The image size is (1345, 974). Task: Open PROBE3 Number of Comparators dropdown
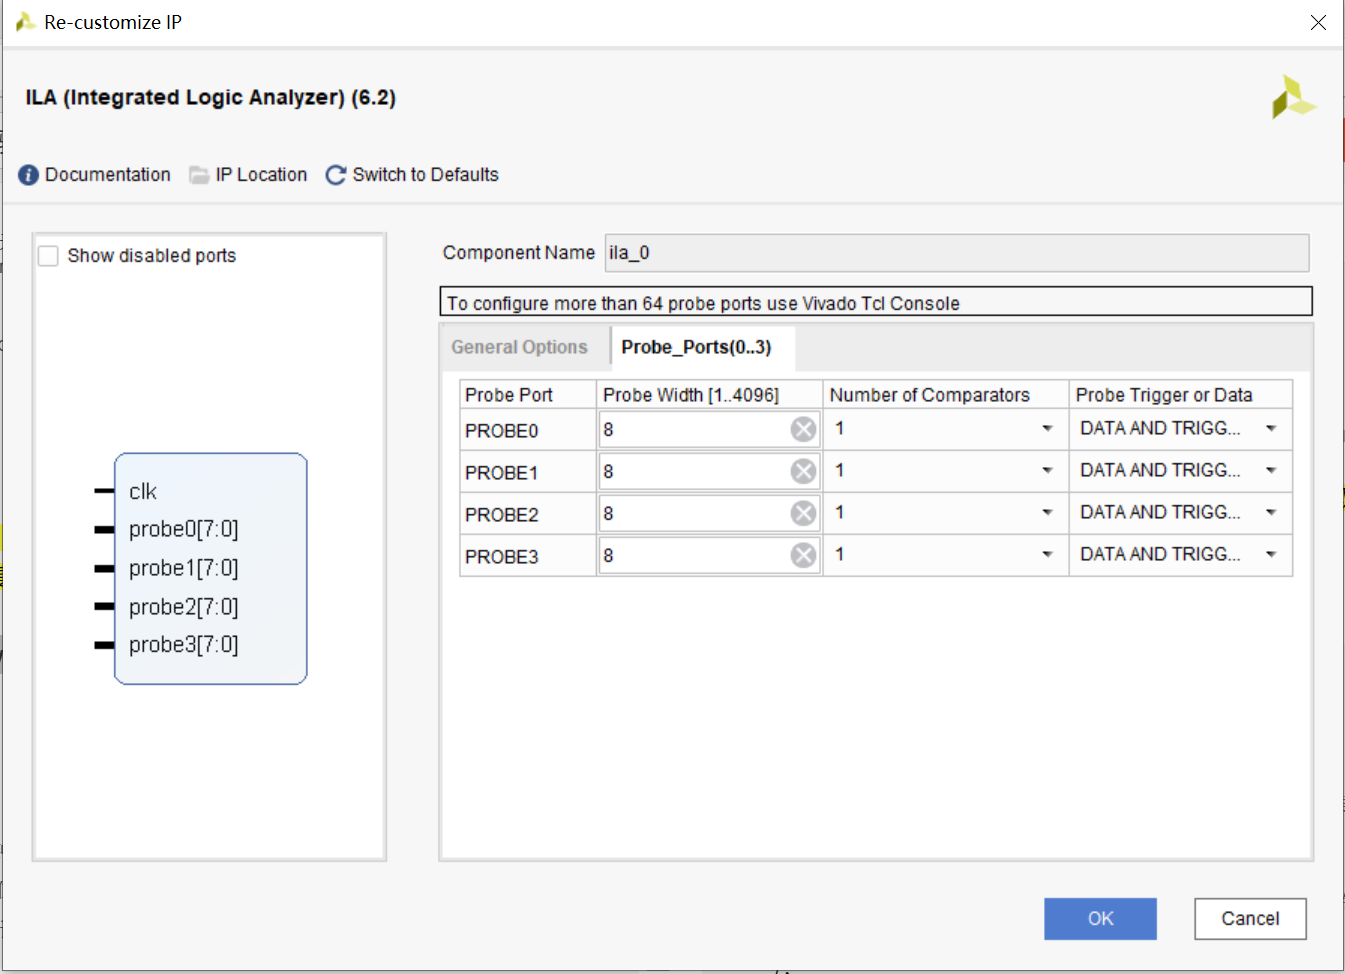pos(1047,555)
